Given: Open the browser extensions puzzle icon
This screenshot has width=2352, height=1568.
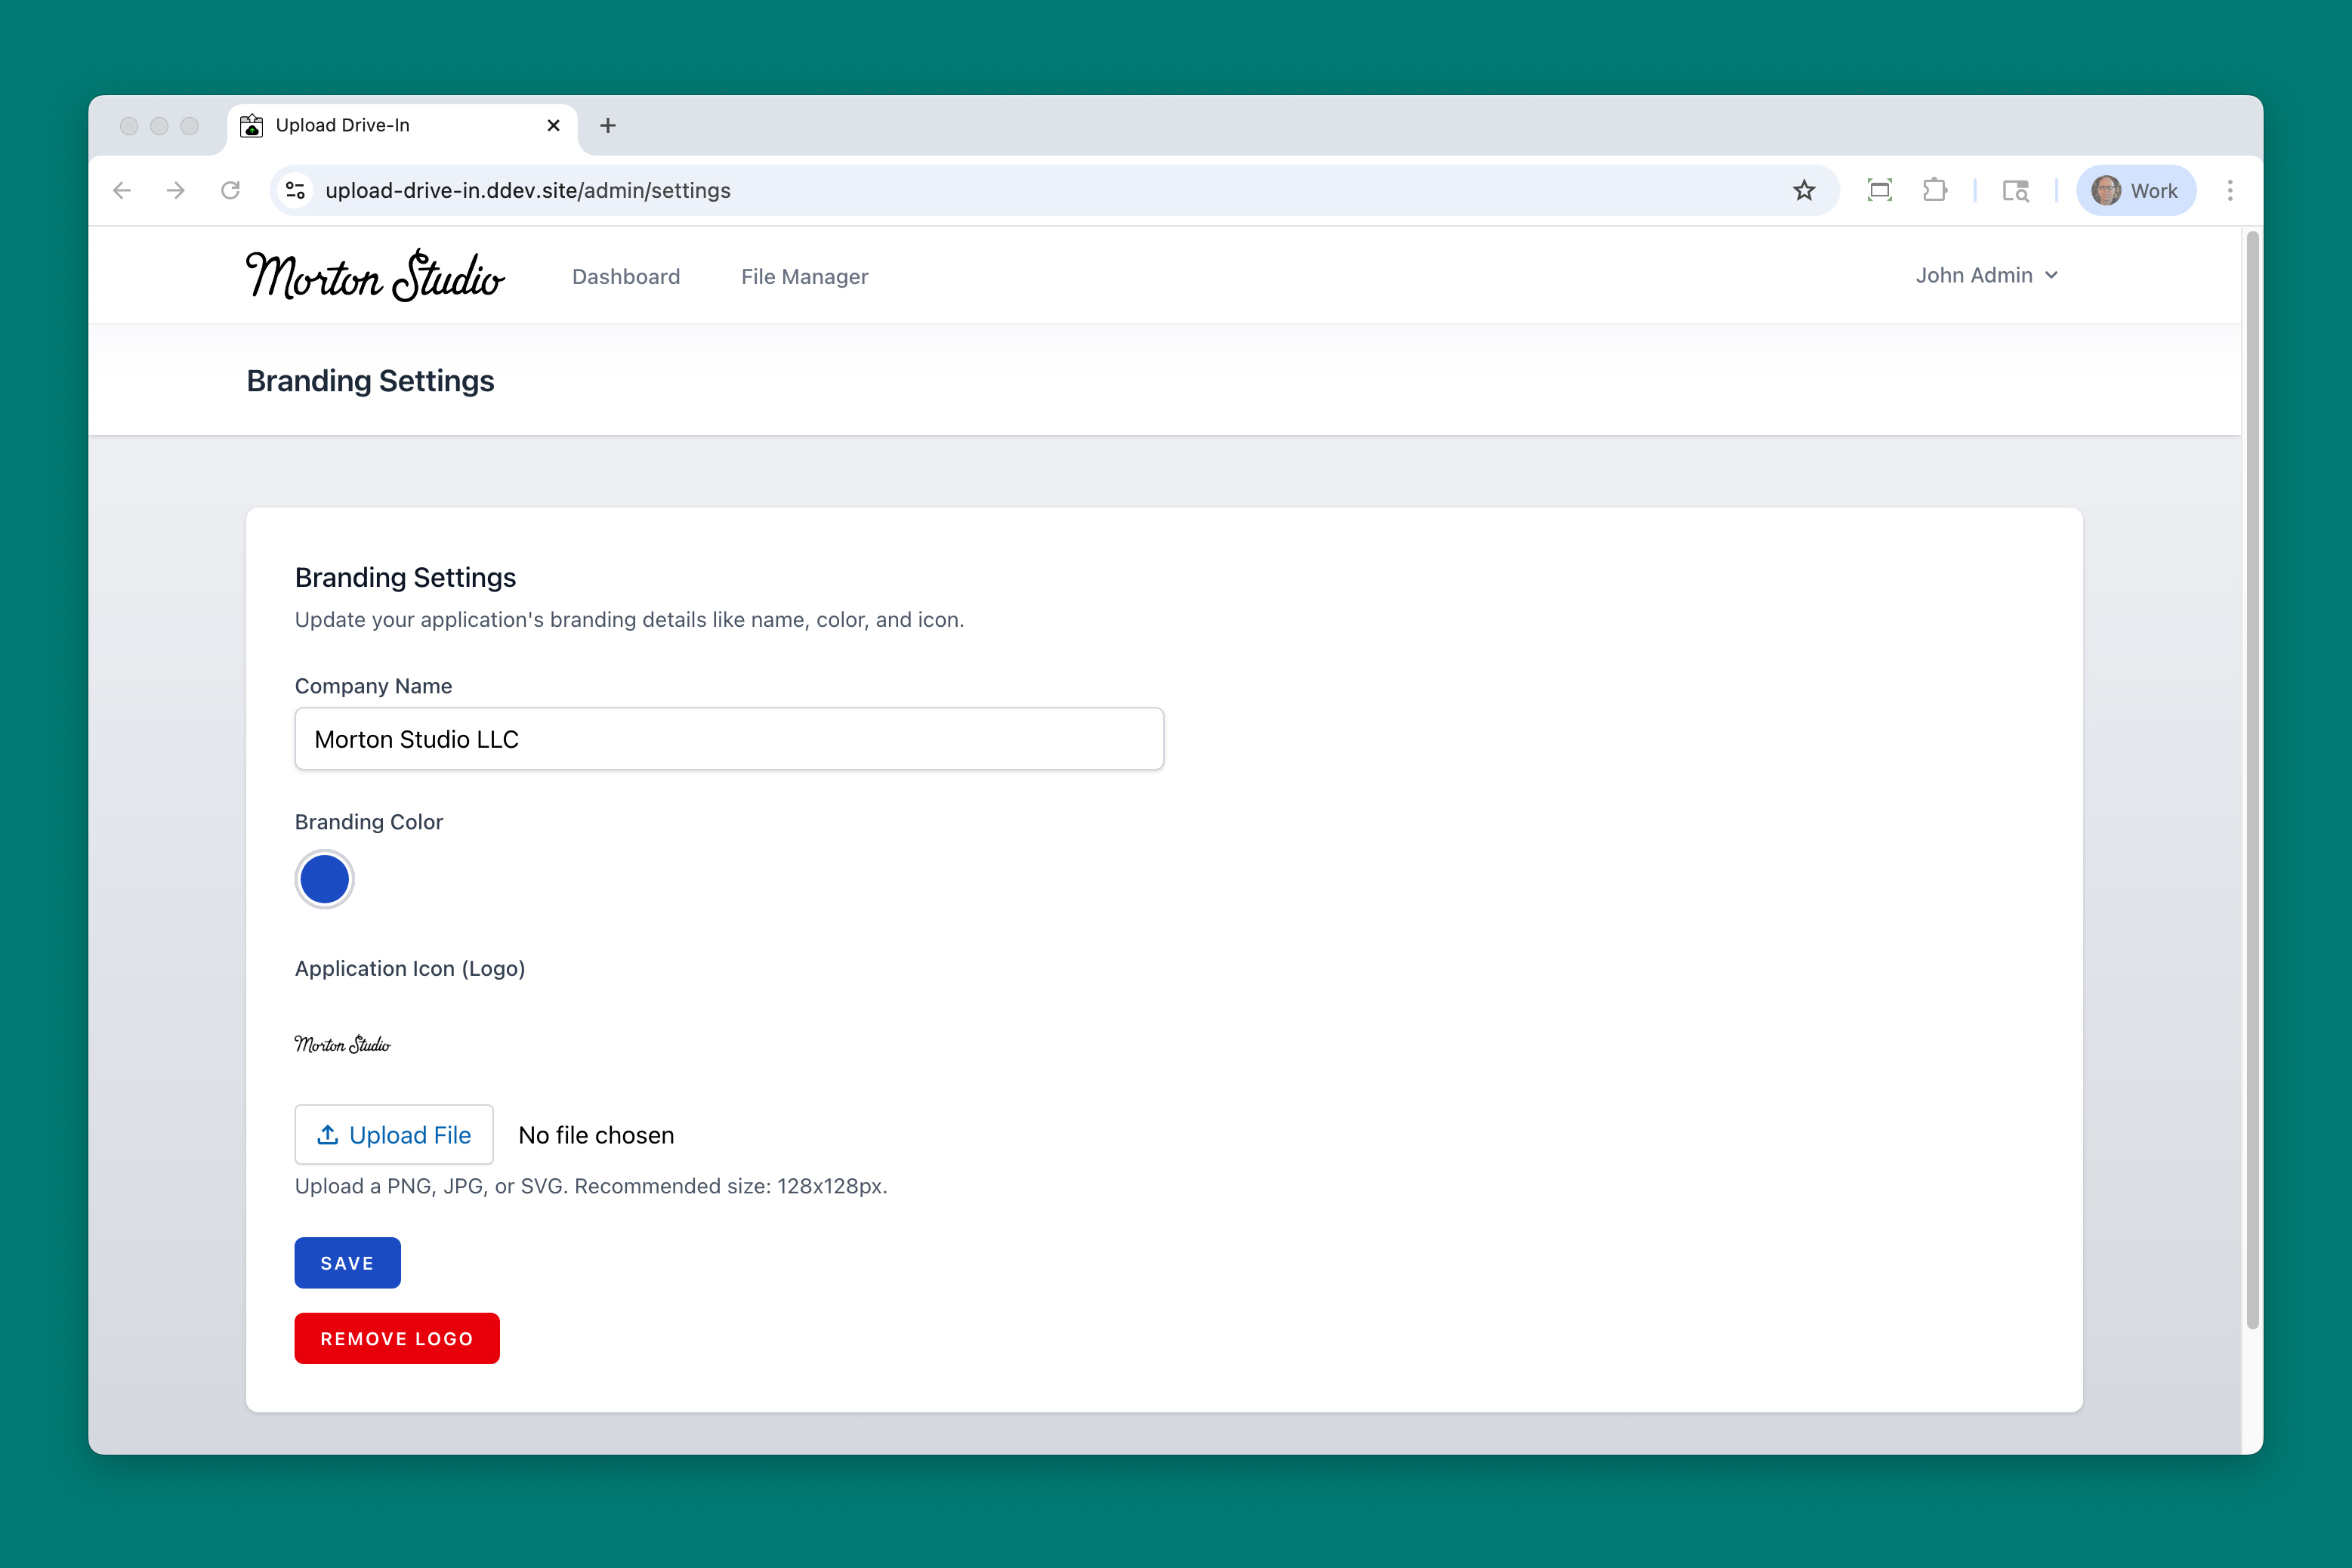Looking at the screenshot, I should point(1934,190).
